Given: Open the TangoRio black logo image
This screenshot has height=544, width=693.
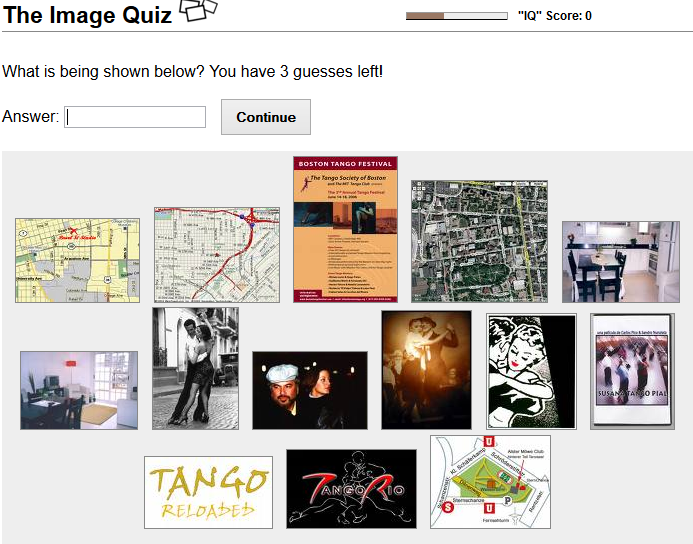Looking at the screenshot, I should click(351, 489).
